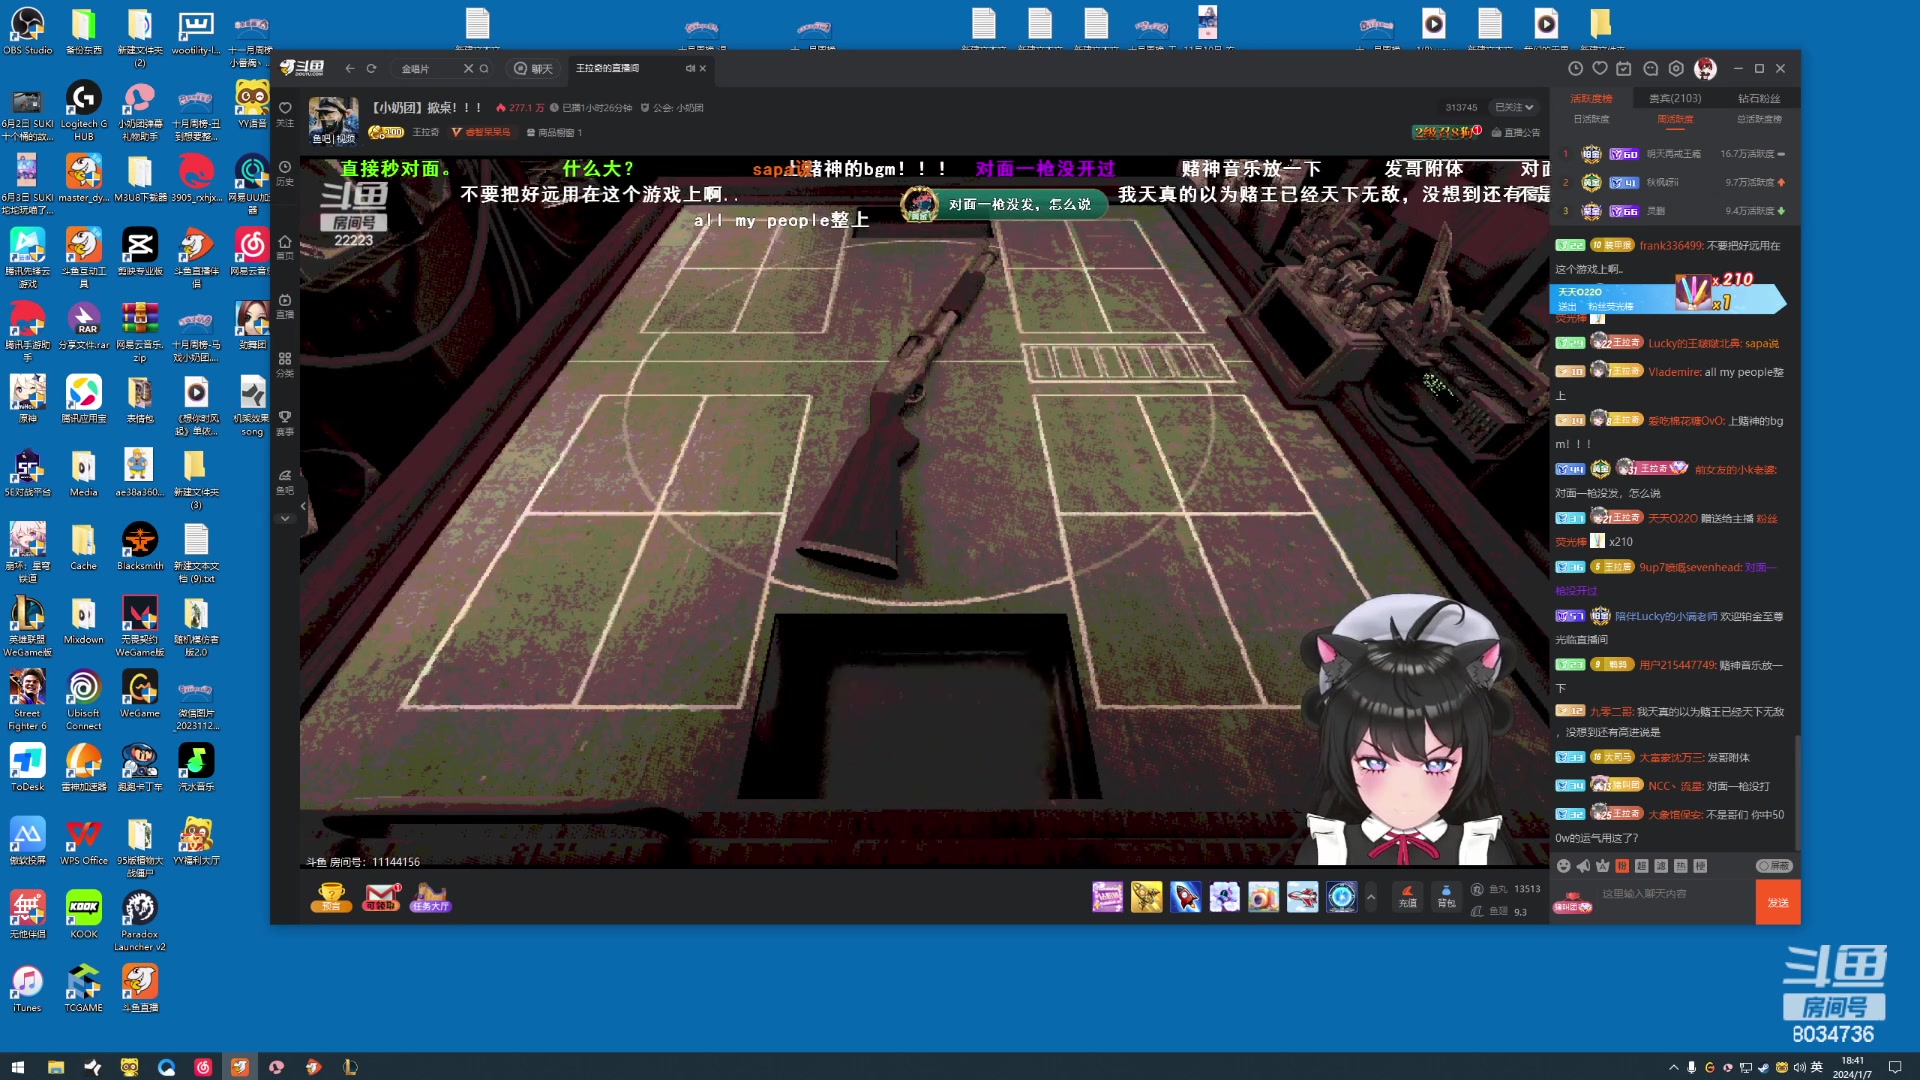1920x1080 pixels.
Task: Toggle the 屏蔽 chat blocking switch
Action: 1774,866
